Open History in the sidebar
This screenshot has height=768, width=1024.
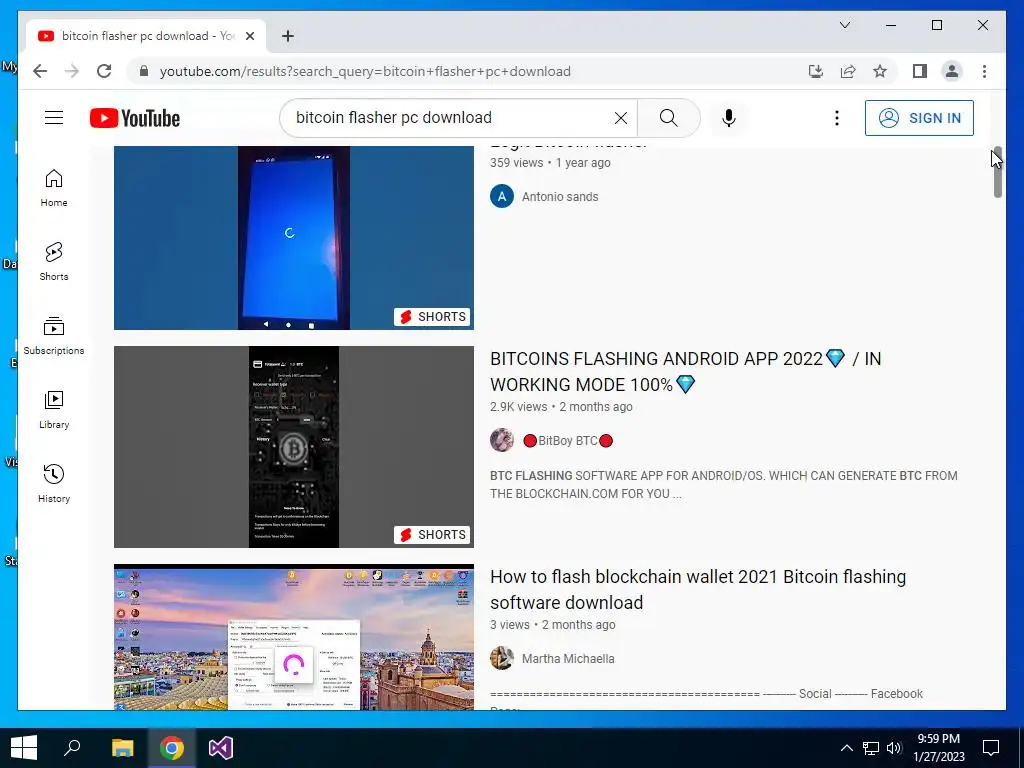coord(54,484)
